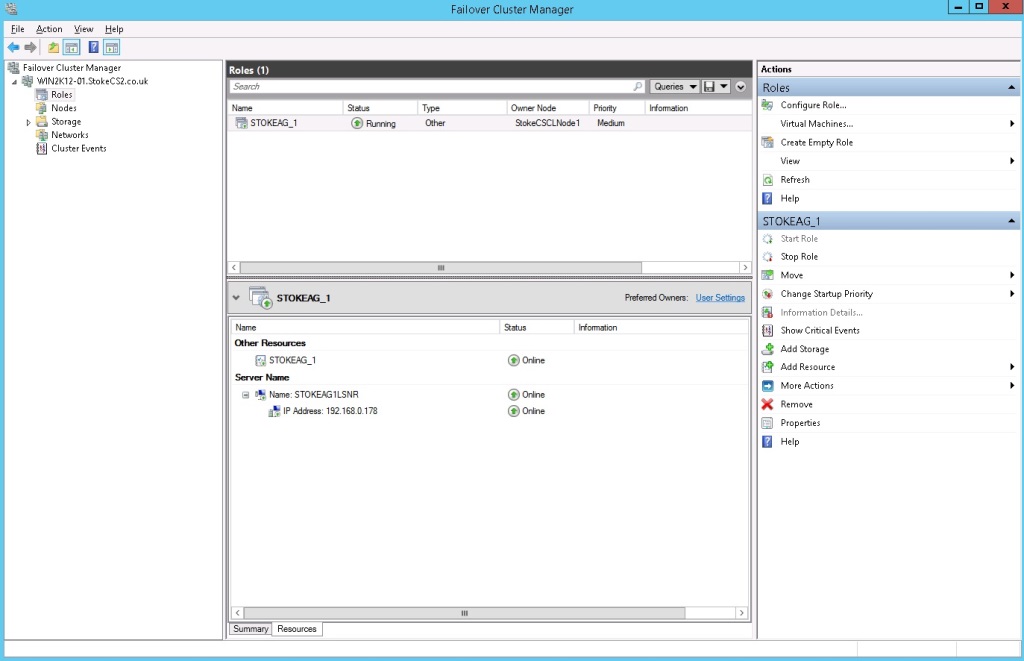Screen dimensions: 1024x661
Task: Click the Stop Role icon
Action: click(x=768, y=257)
